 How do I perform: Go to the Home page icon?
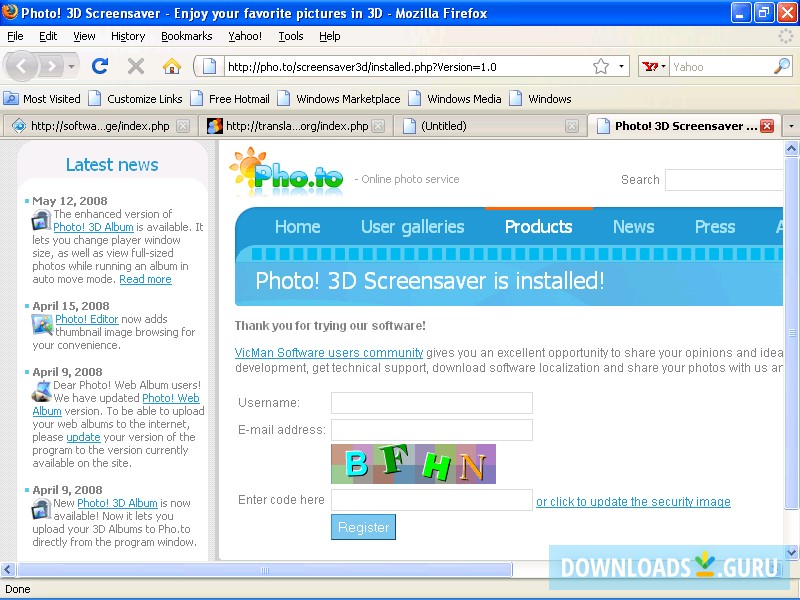pyautogui.click(x=172, y=66)
